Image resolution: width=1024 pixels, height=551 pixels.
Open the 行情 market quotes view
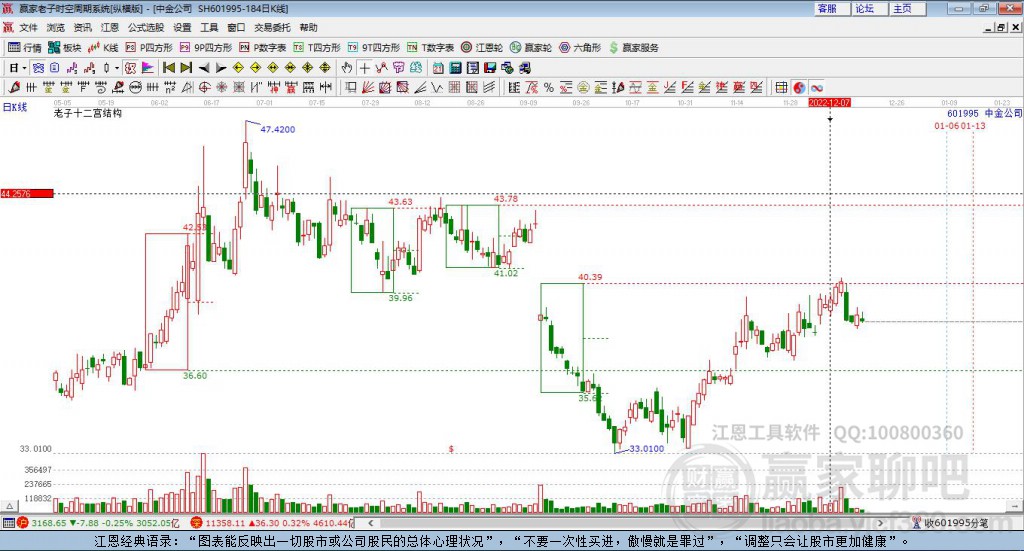coord(24,48)
